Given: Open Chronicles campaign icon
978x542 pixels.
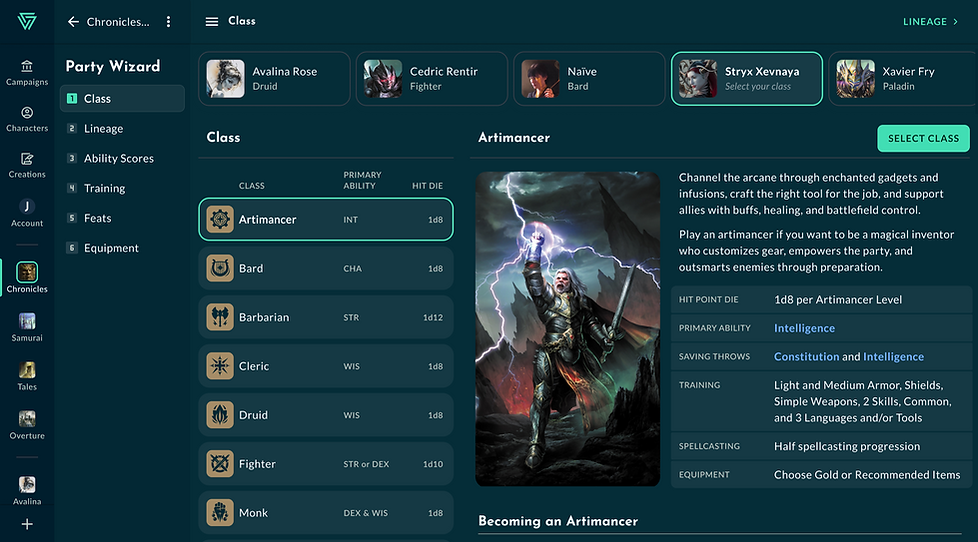Looking at the screenshot, I should [x=27, y=272].
